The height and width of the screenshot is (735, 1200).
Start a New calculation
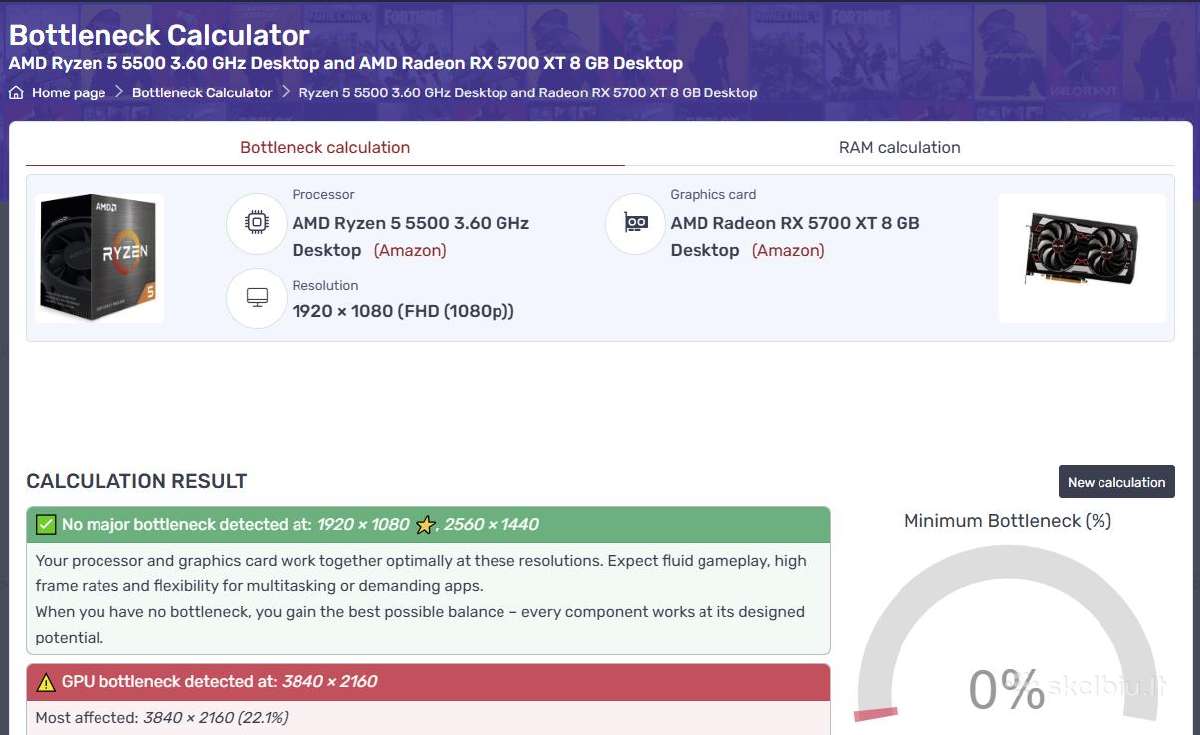(x=1116, y=482)
